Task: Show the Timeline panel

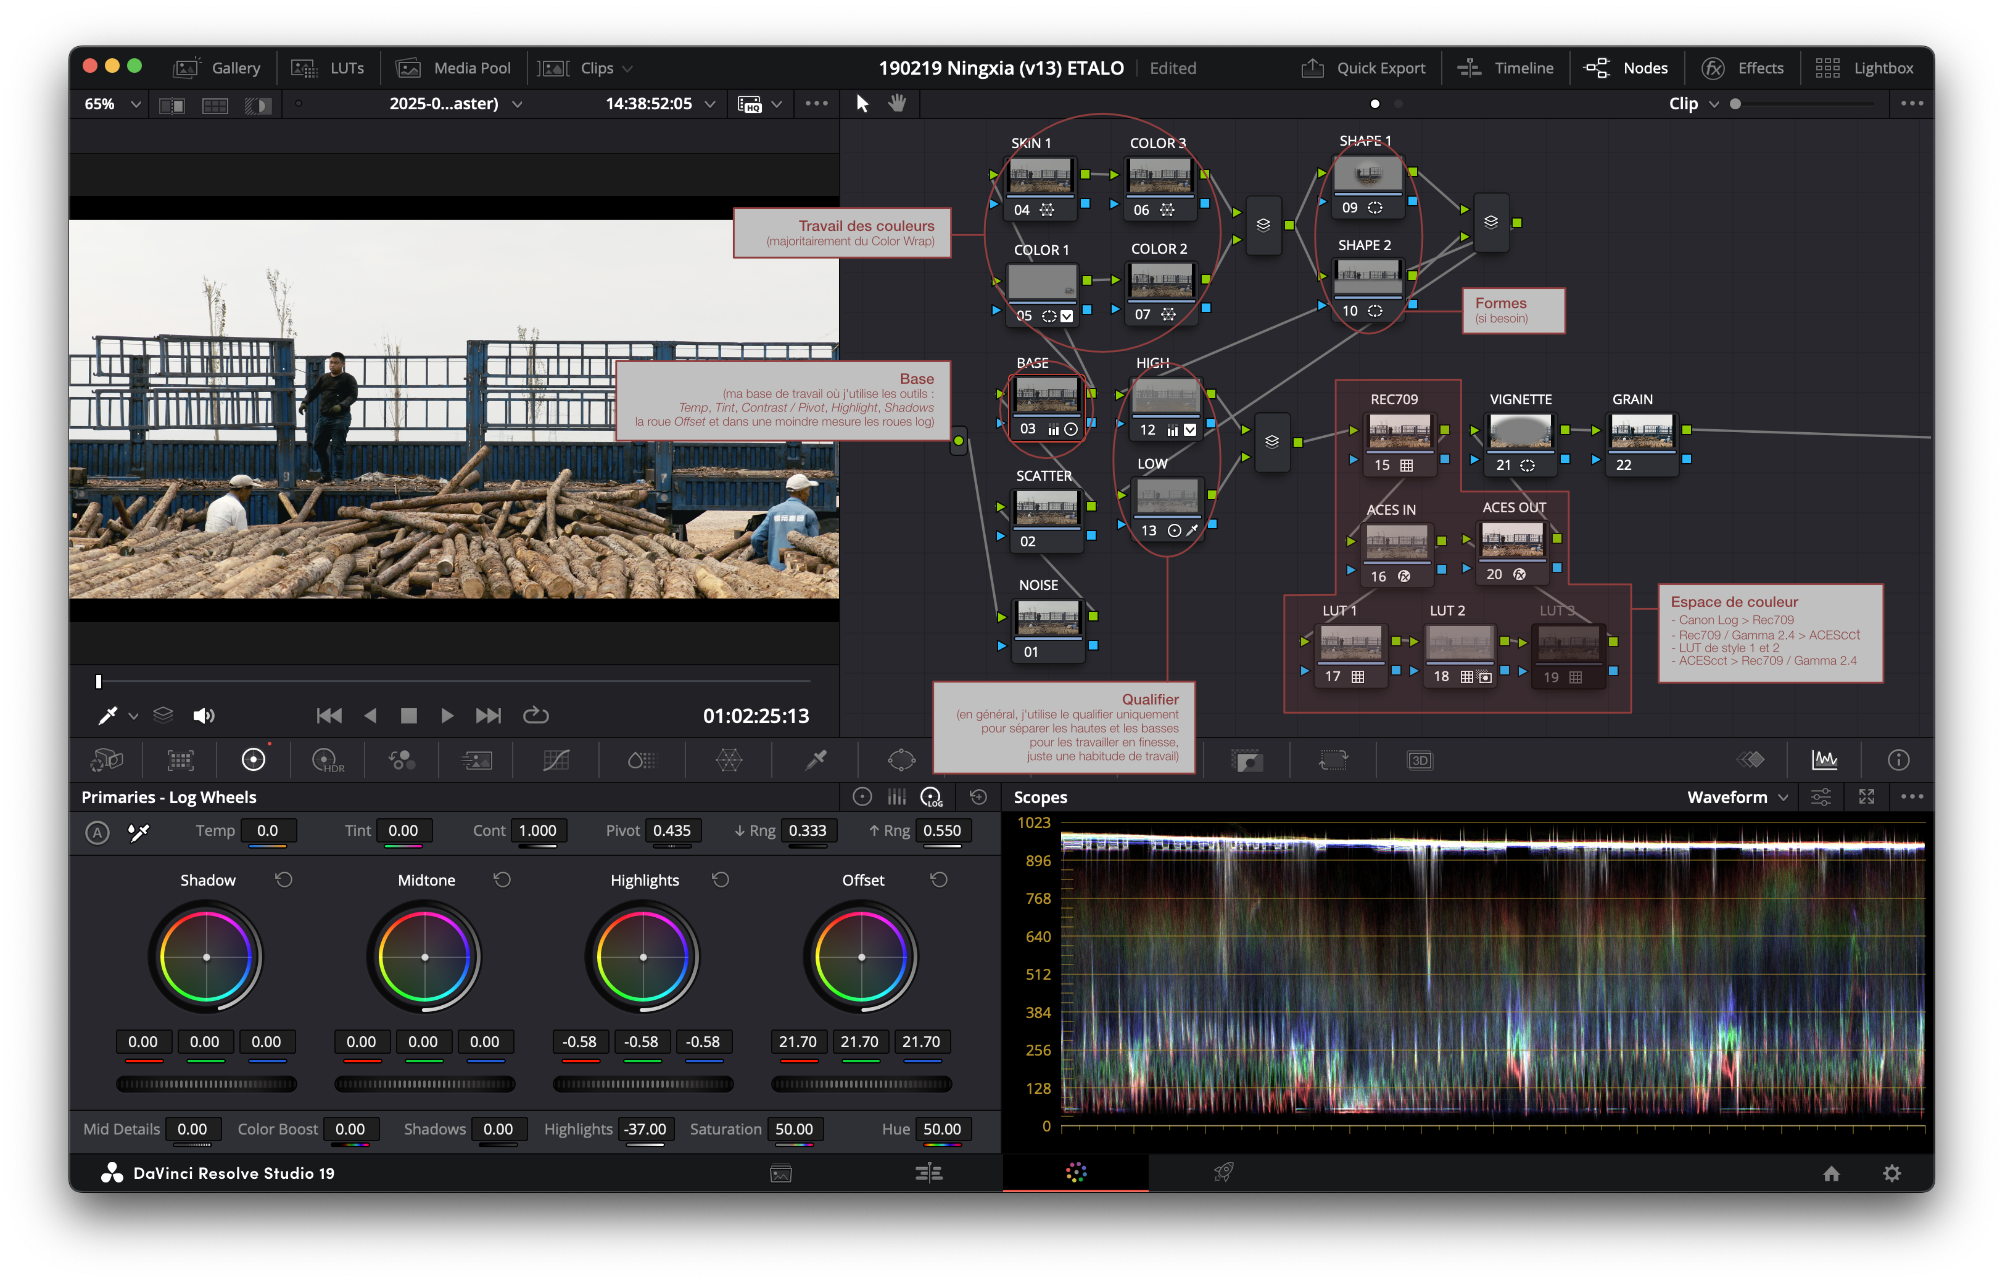Action: [x=1506, y=68]
